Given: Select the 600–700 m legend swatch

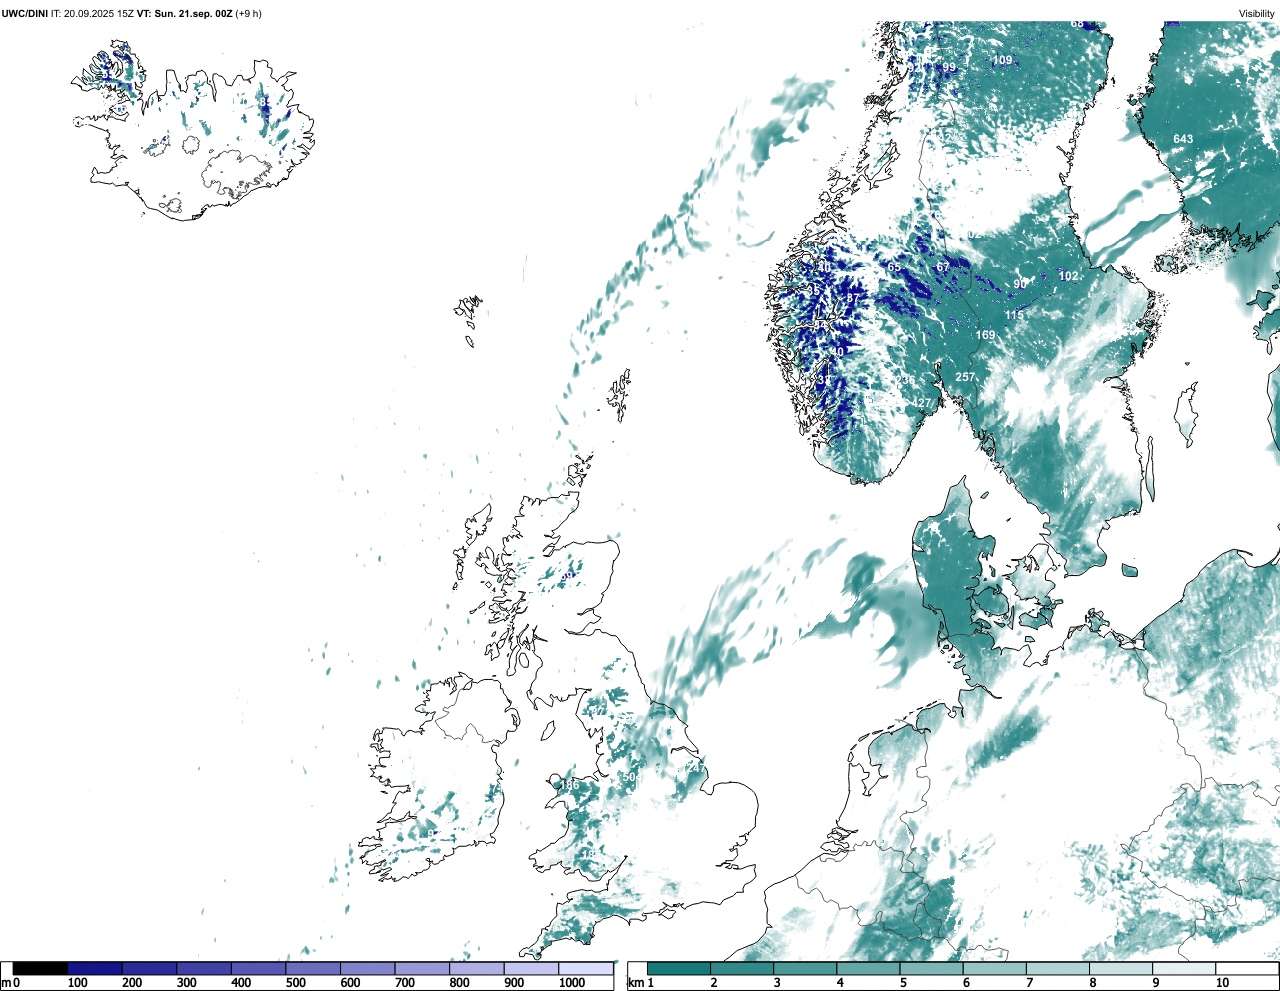Looking at the screenshot, I should coord(367,968).
